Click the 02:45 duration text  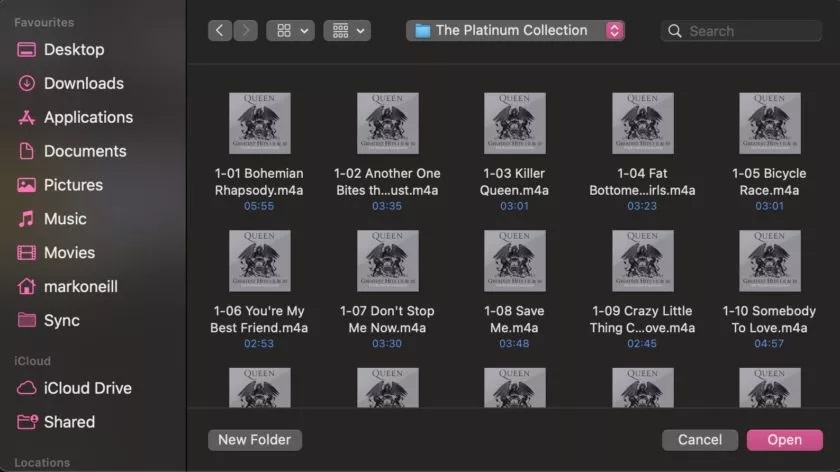coord(642,344)
